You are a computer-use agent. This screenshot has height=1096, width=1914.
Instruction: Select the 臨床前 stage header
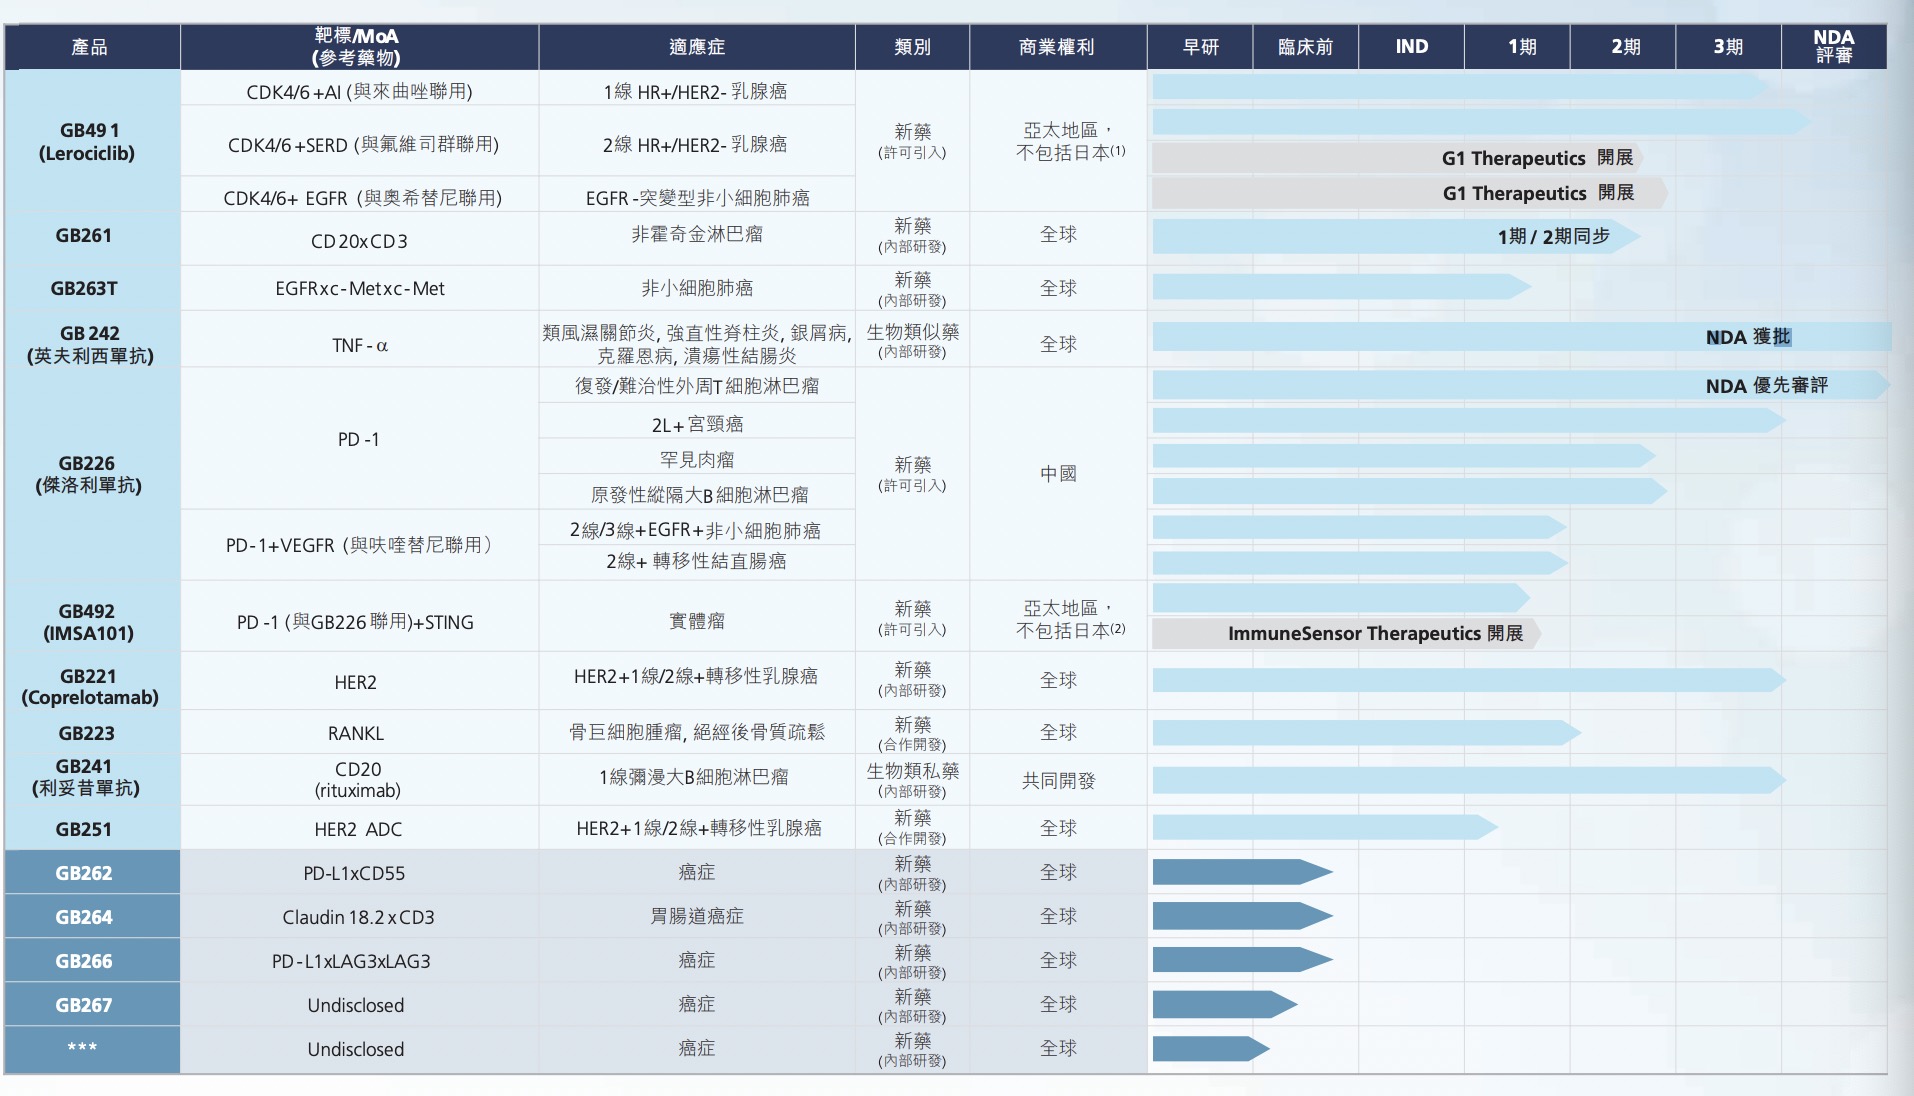click(x=1305, y=47)
